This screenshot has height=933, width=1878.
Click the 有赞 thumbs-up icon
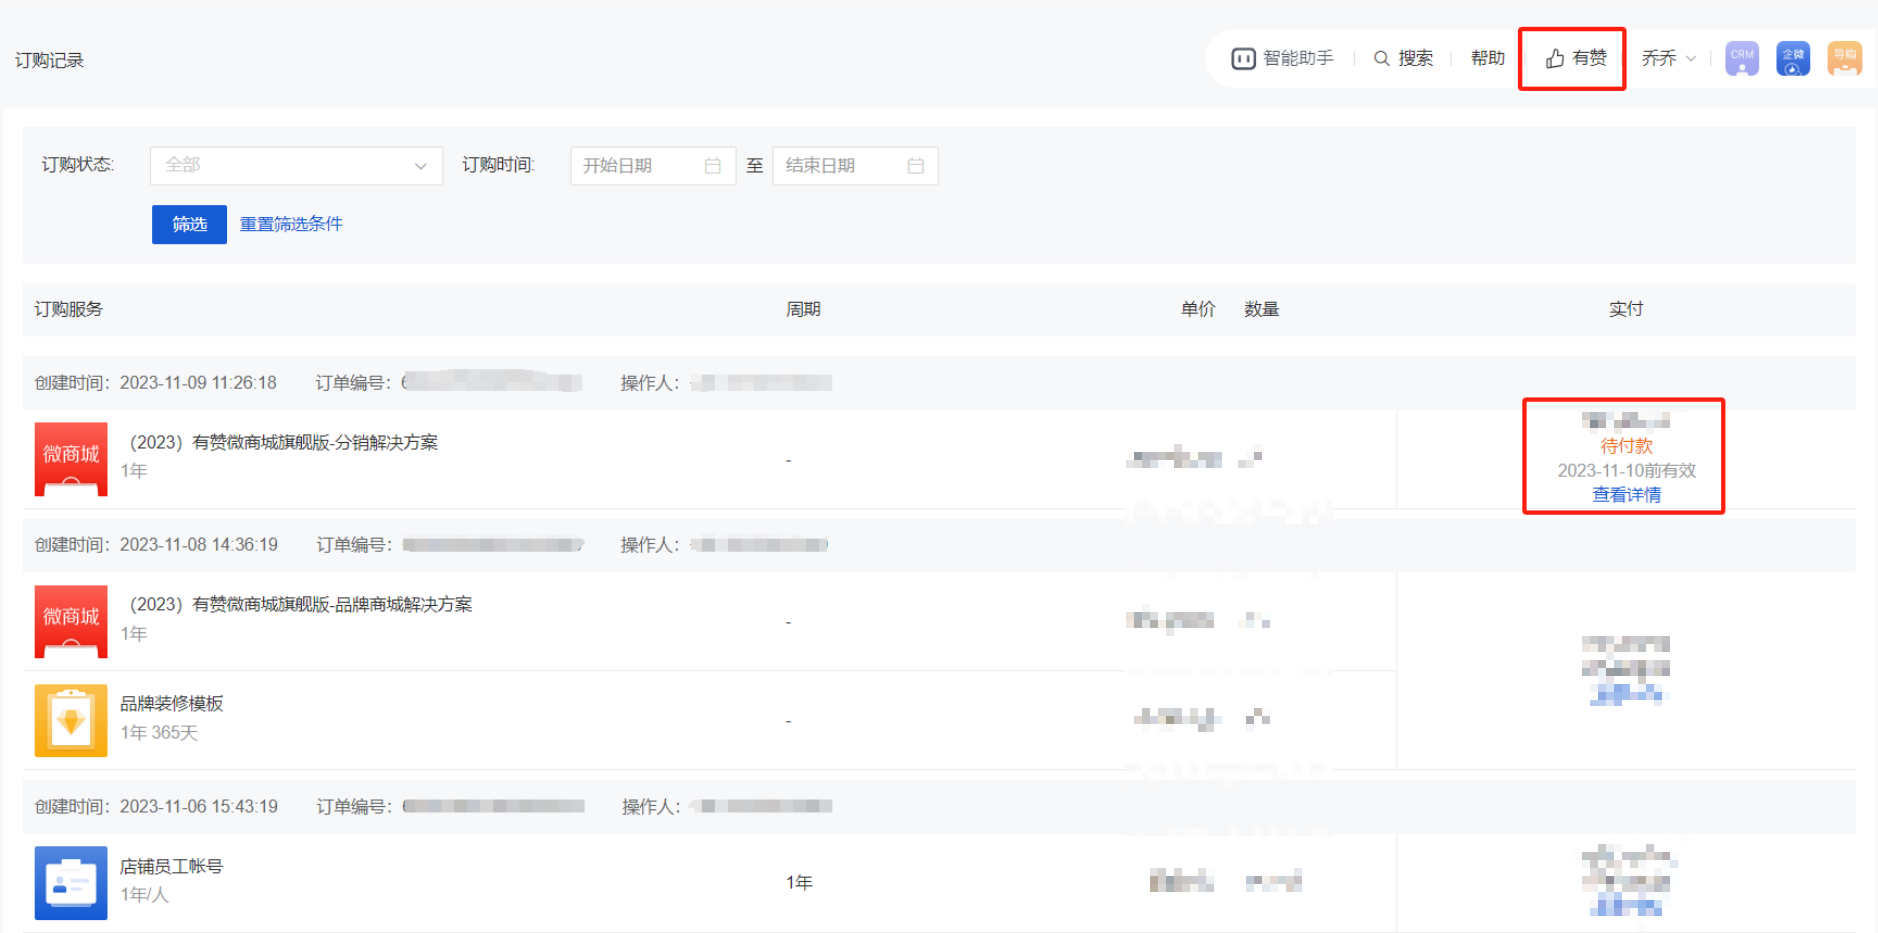pos(1554,59)
